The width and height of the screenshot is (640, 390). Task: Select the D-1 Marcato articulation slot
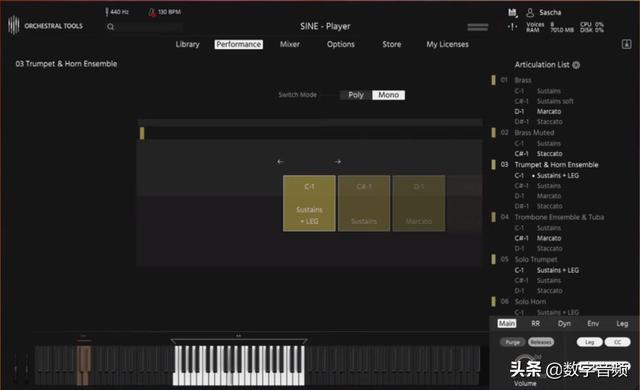point(419,204)
